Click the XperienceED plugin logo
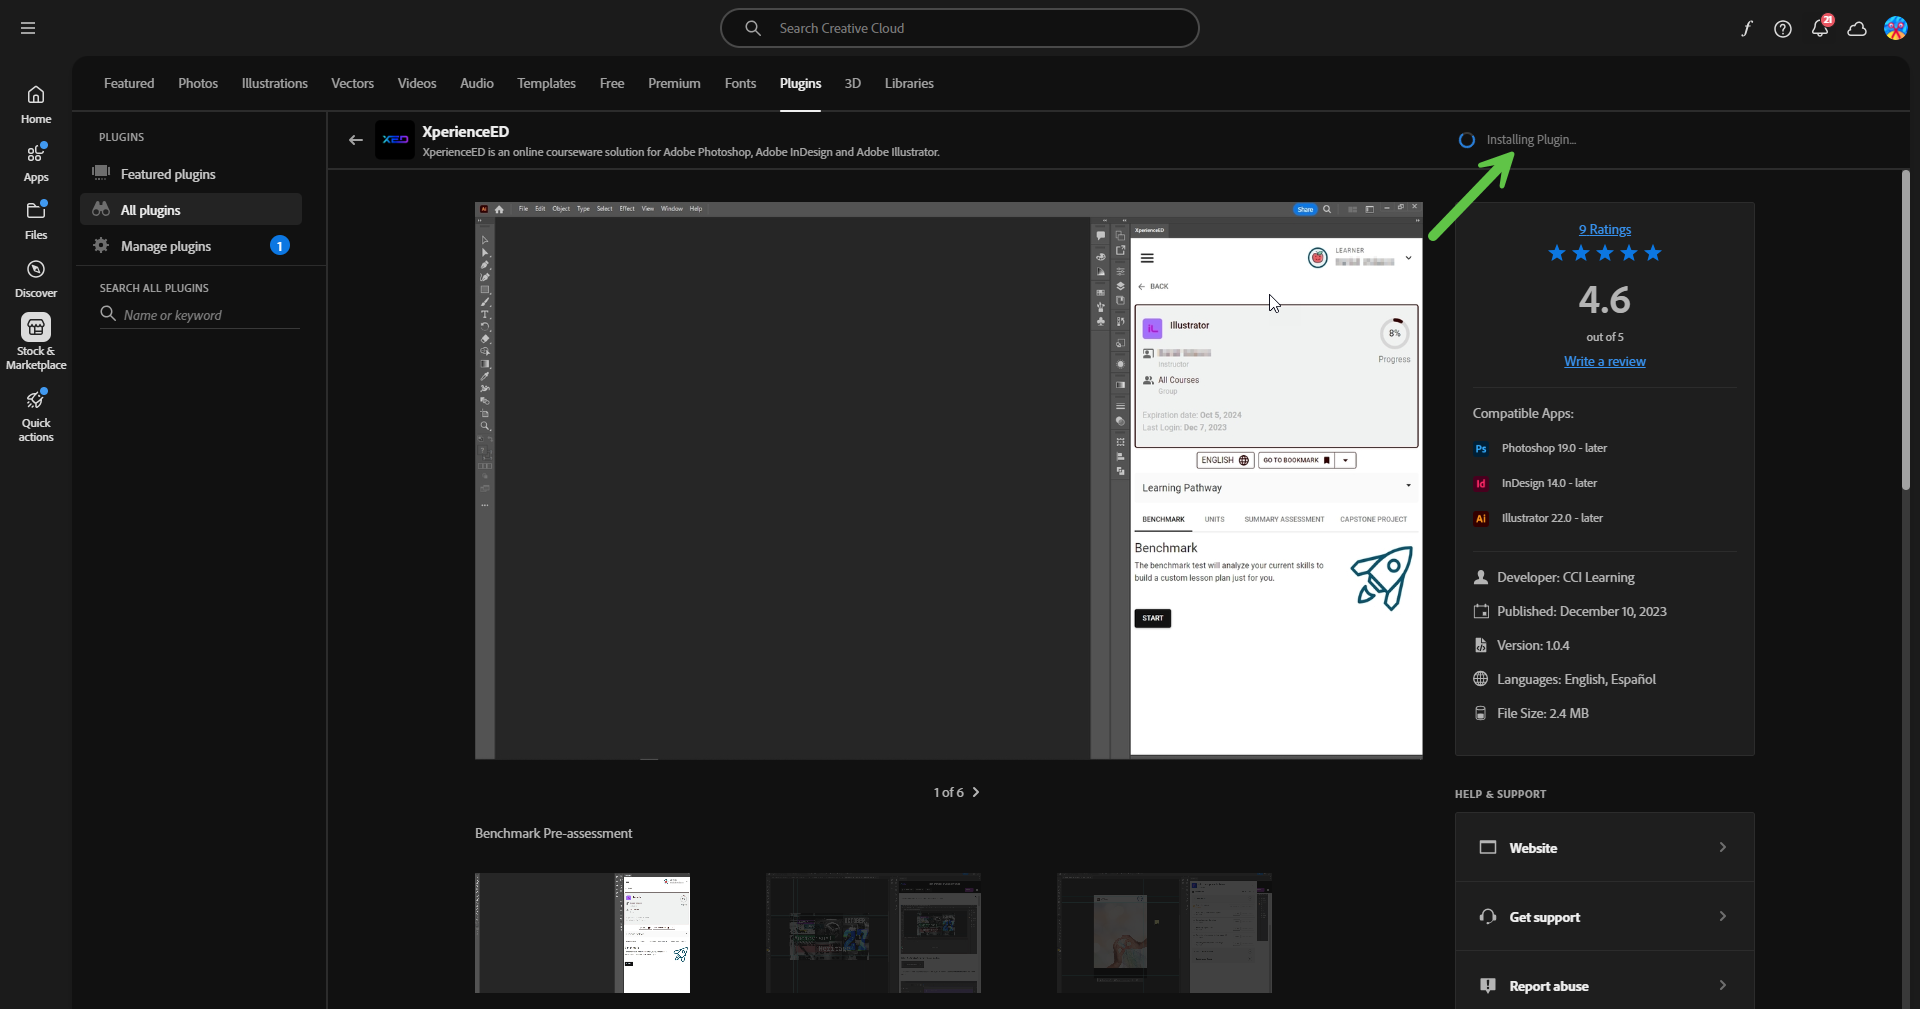Viewport: 1920px width, 1009px height. (x=395, y=140)
